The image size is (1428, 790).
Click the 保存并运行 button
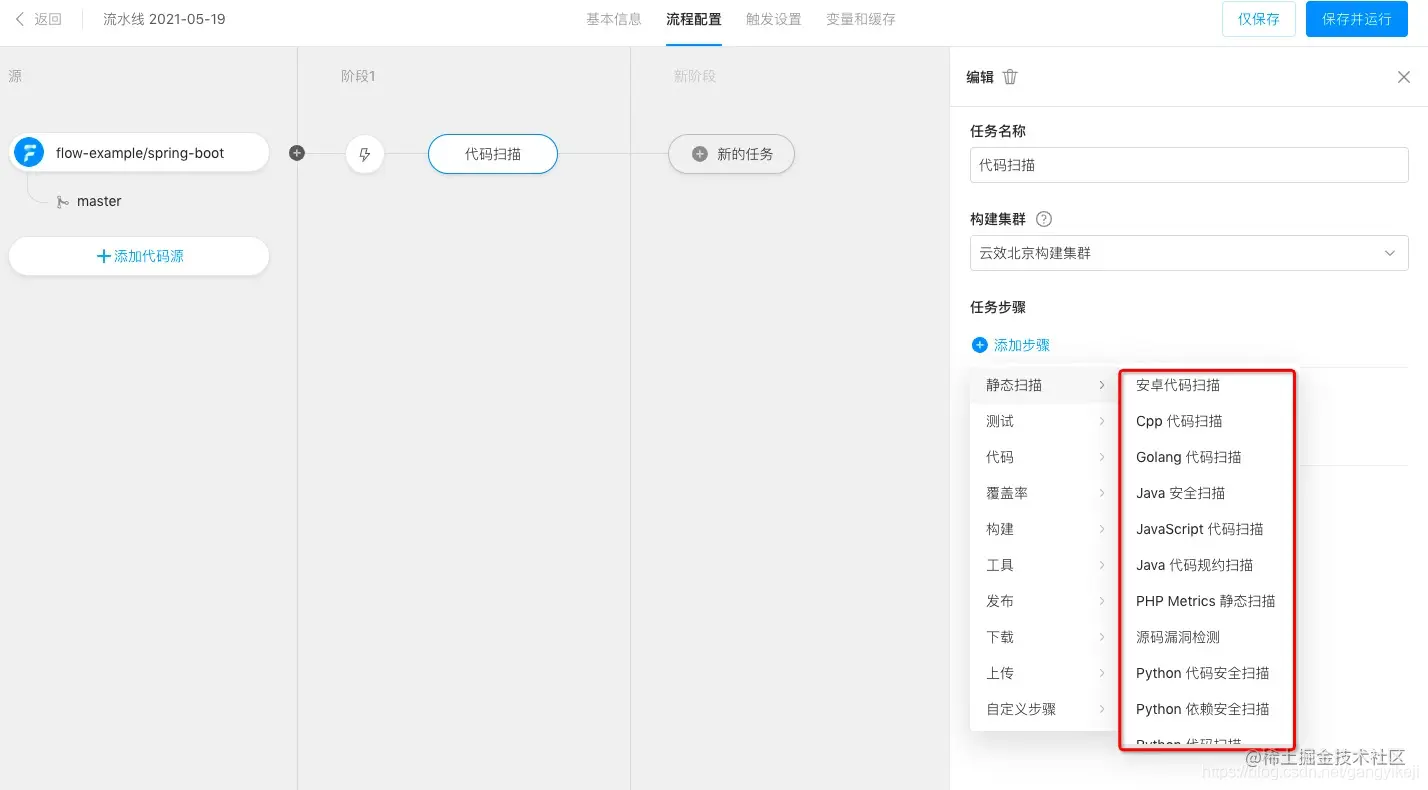[1356, 18]
